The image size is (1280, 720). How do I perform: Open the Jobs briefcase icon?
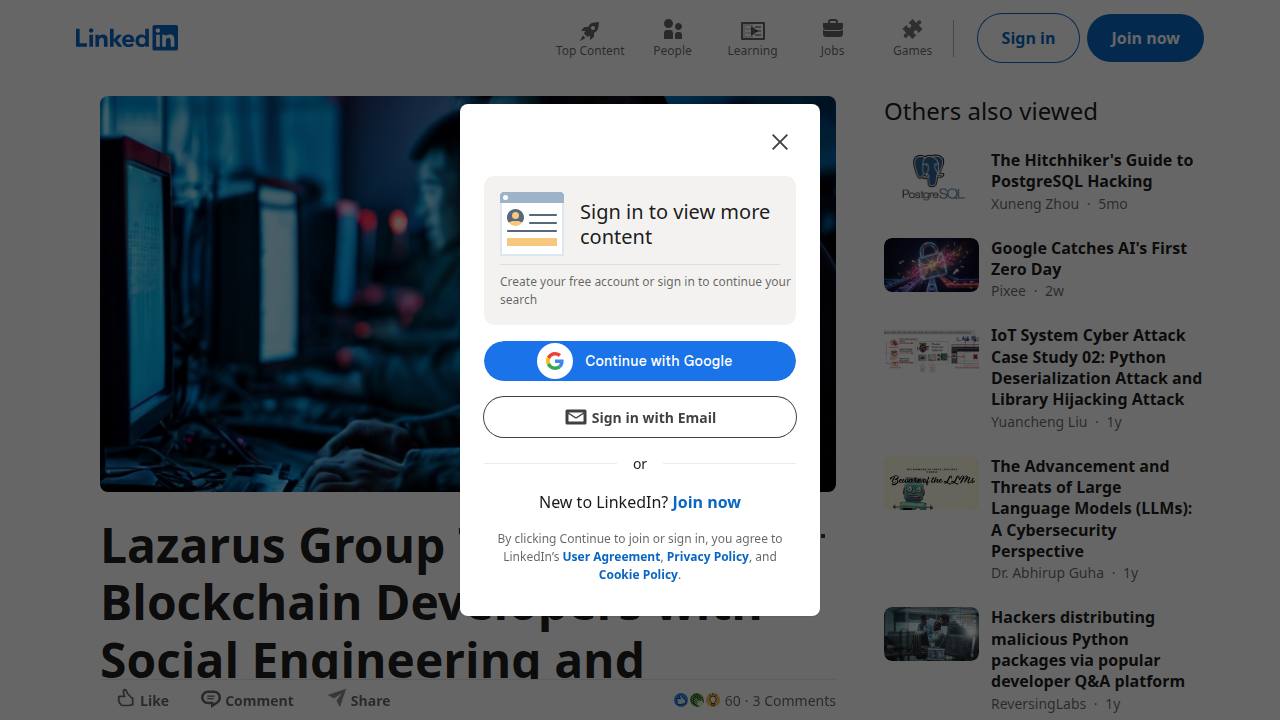[832, 29]
